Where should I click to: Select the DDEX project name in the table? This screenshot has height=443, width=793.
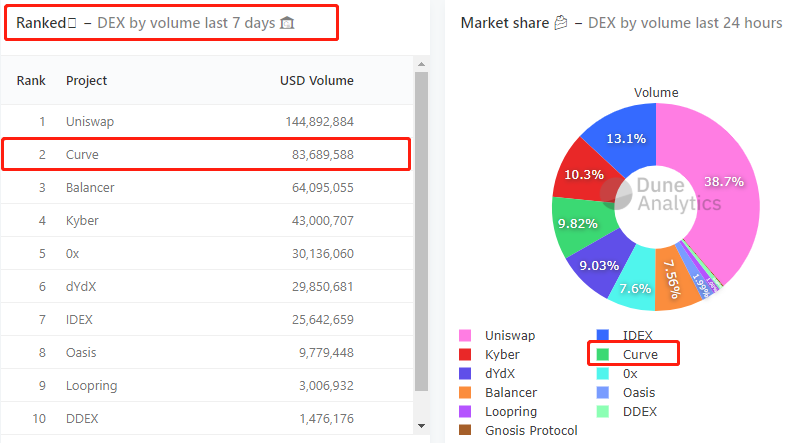point(82,419)
